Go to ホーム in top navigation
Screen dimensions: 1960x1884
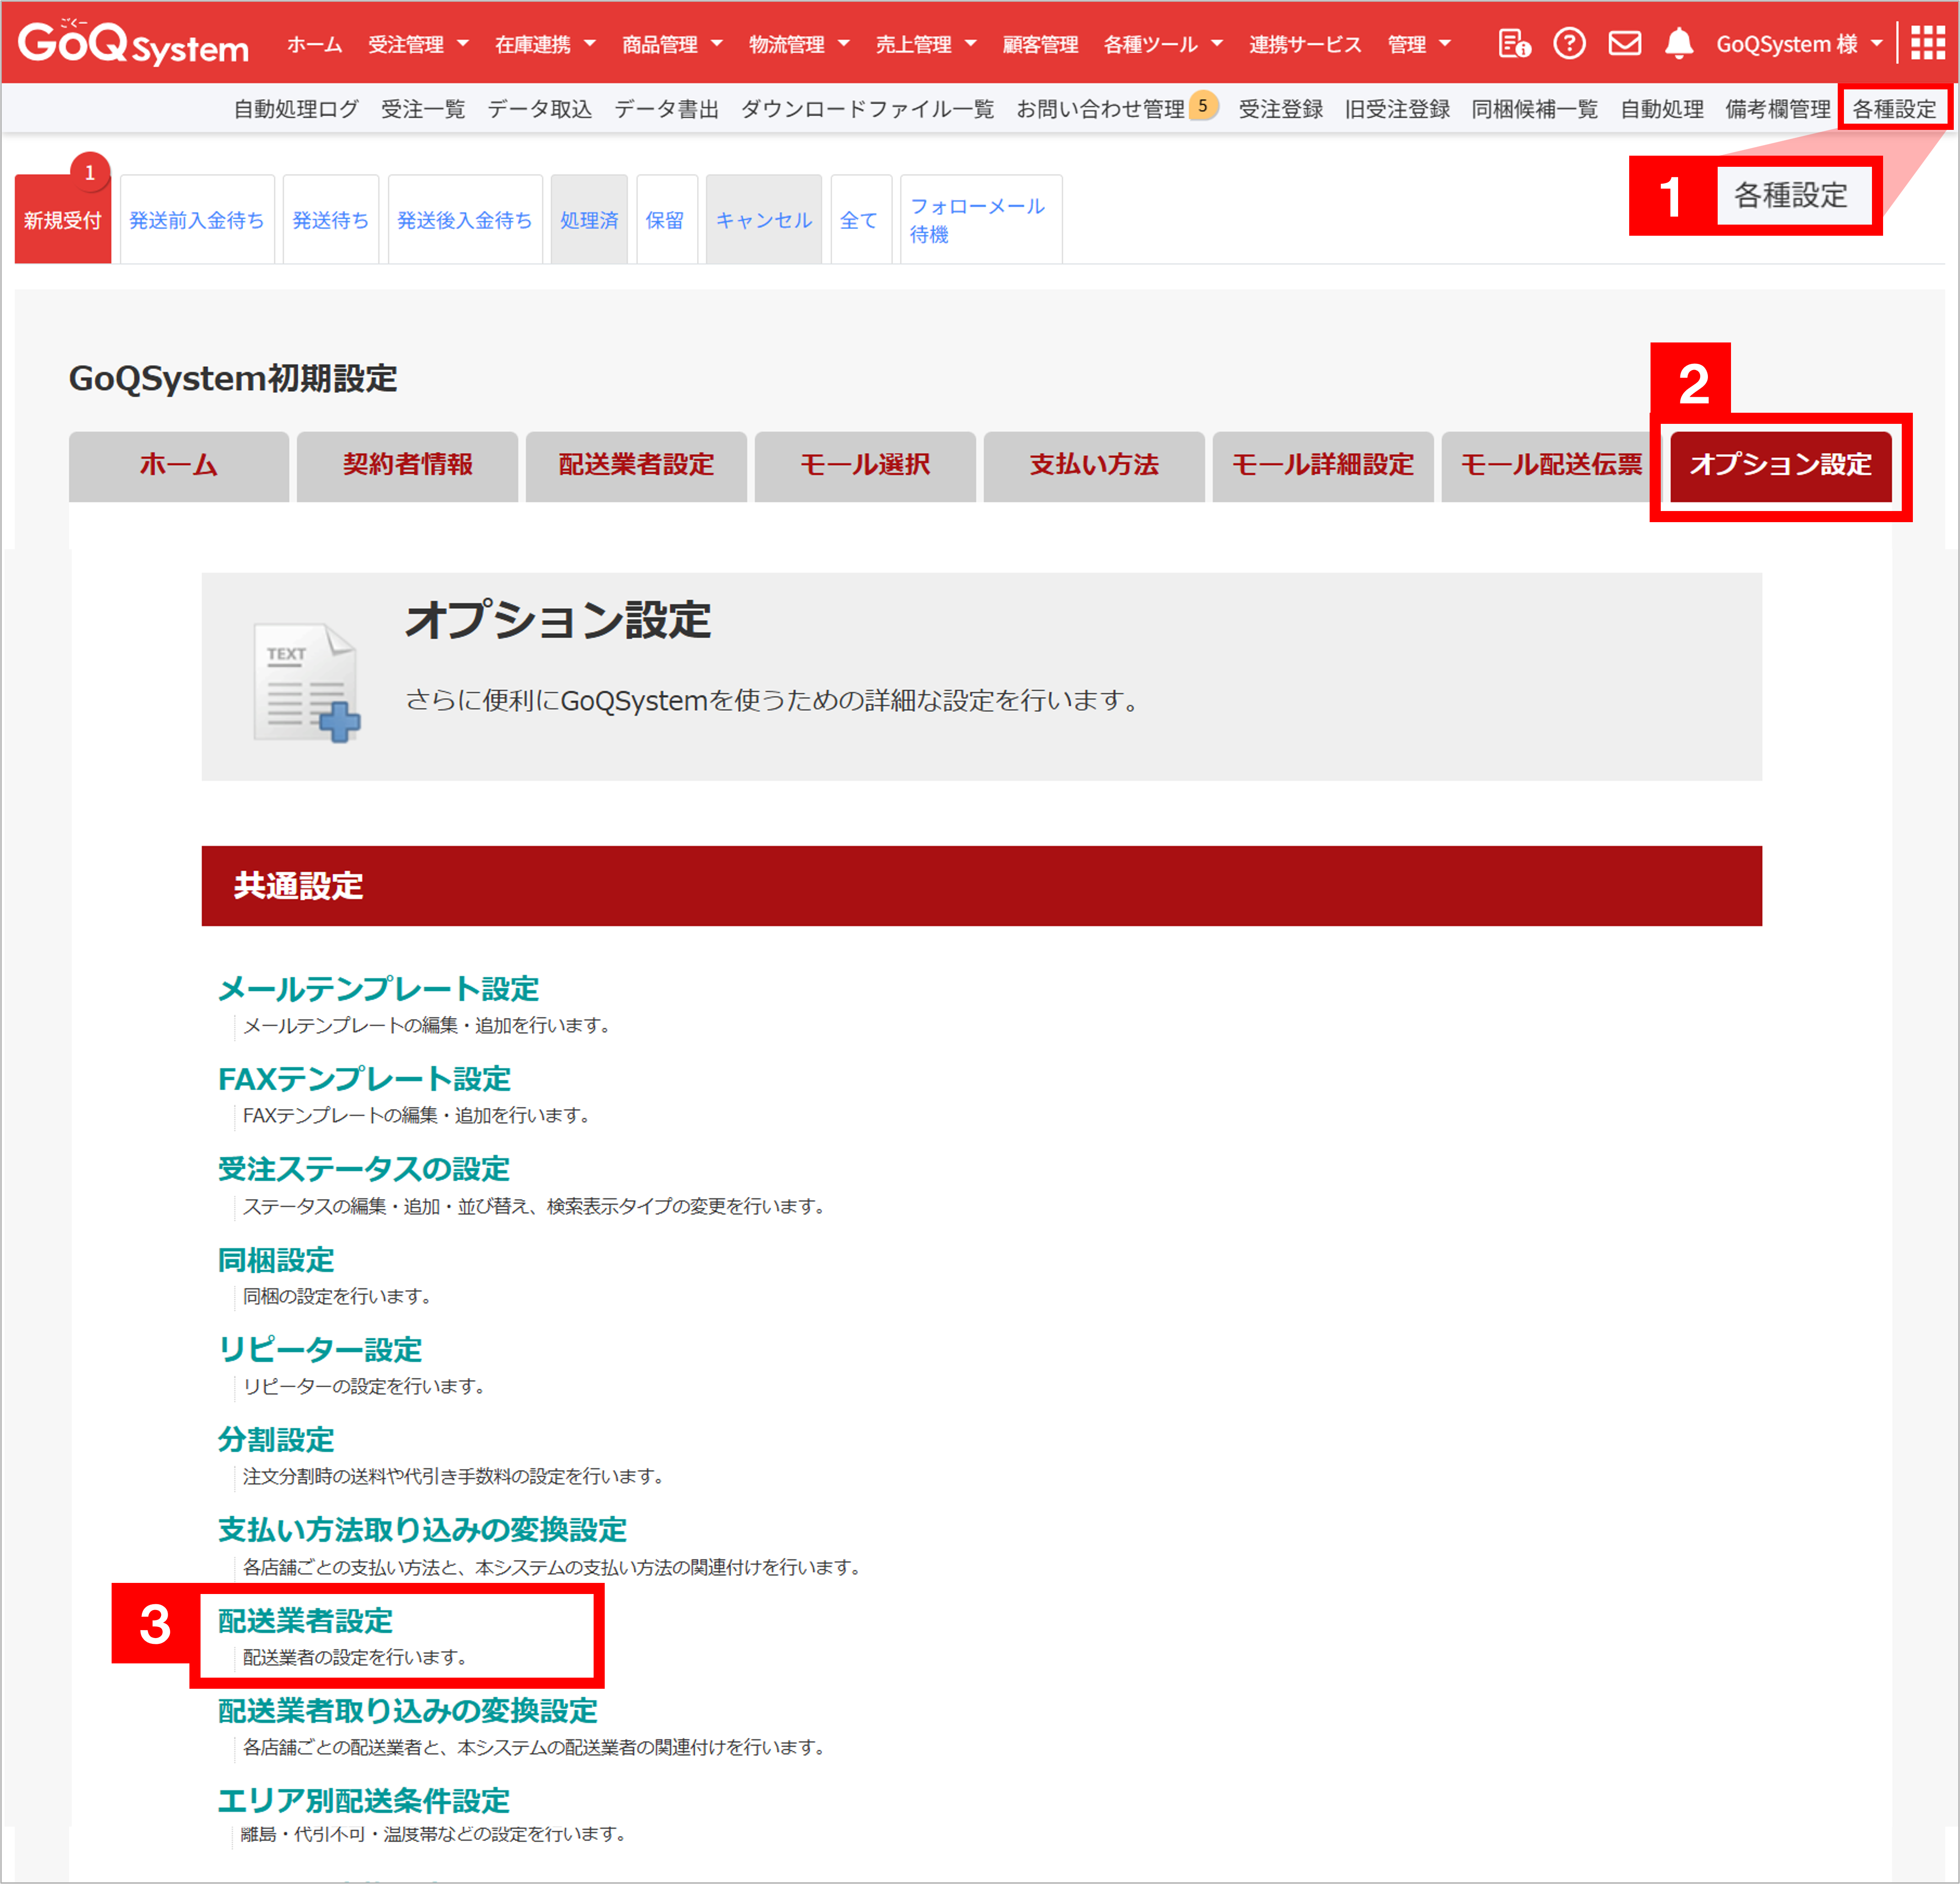[x=314, y=44]
